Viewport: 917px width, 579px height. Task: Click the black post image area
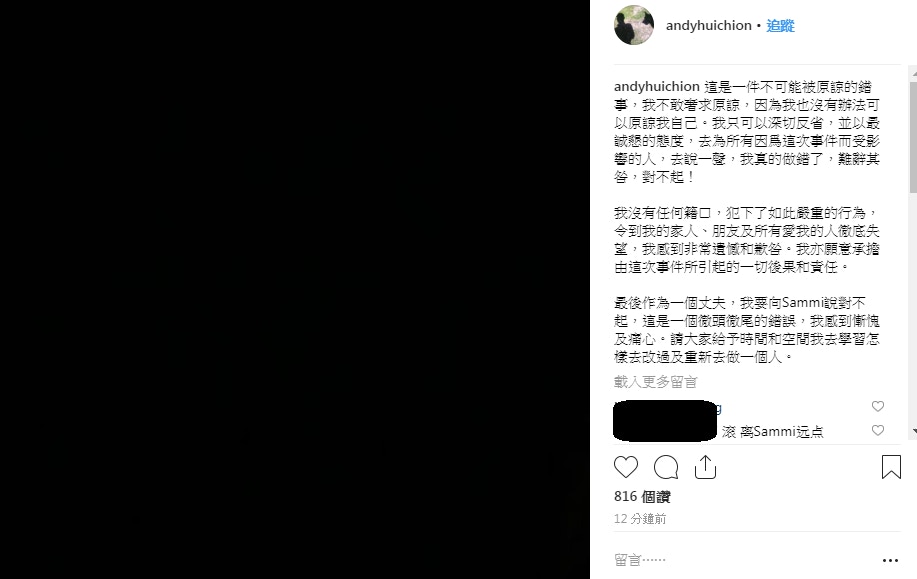click(295, 290)
